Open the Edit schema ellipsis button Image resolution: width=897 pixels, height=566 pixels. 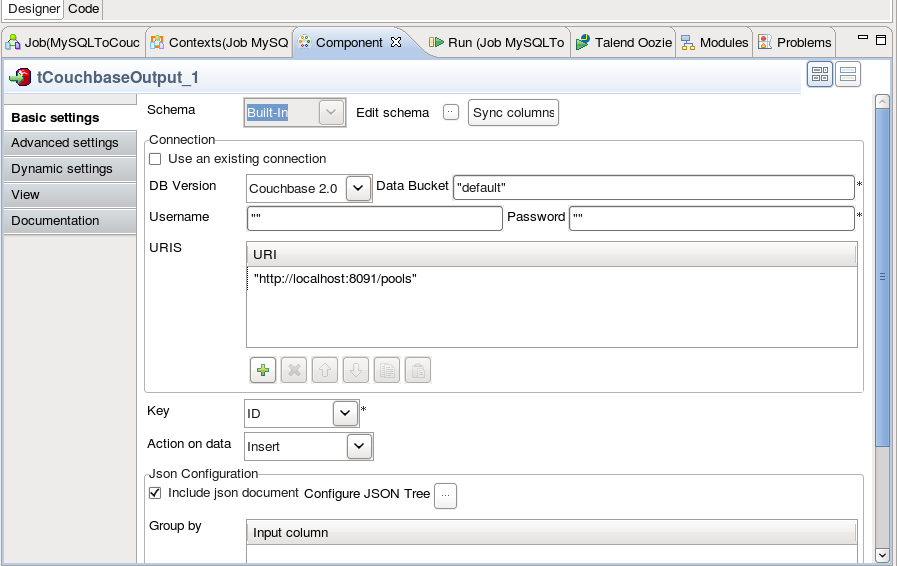(x=451, y=112)
